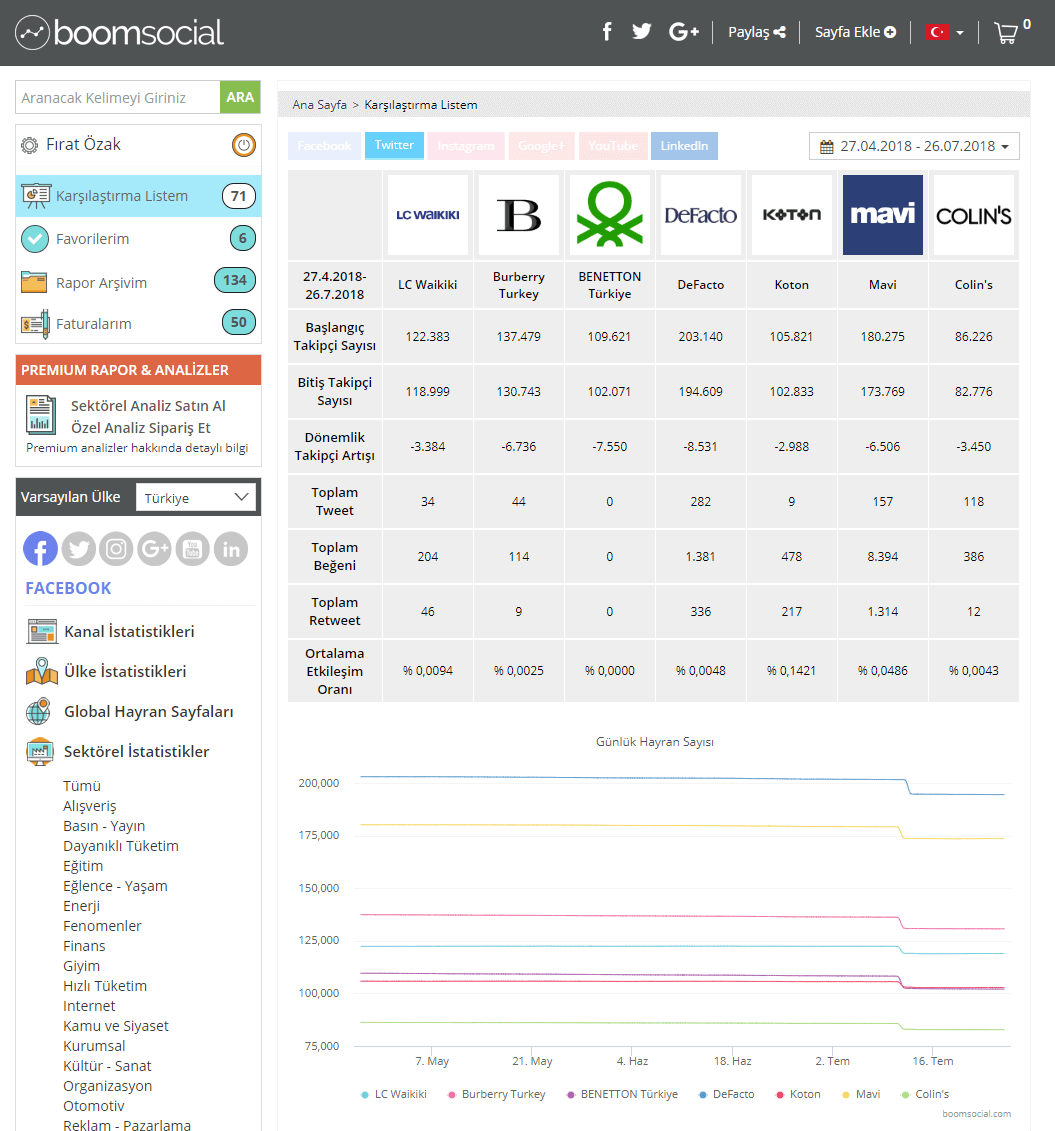
Task: Switch to the Facebook tab
Action: (325, 146)
